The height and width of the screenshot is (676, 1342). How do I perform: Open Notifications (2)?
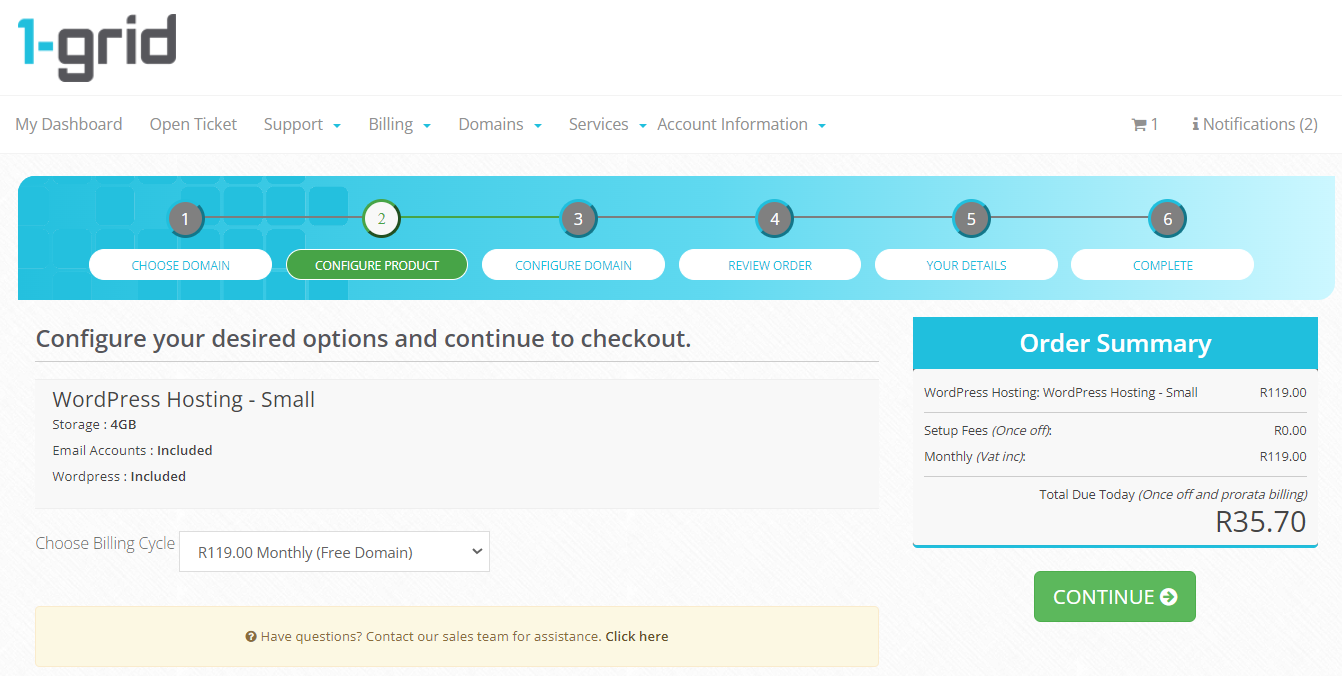1255,124
